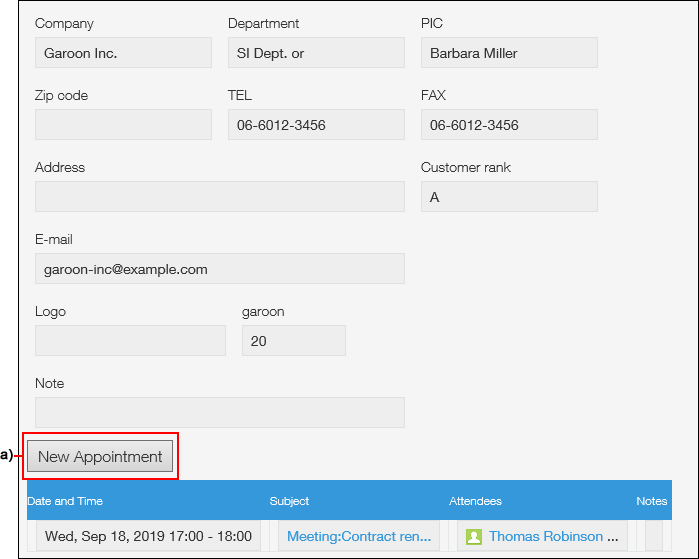The width and height of the screenshot is (699, 559).
Task: Click the Subject column header
Action: point(289,501)
